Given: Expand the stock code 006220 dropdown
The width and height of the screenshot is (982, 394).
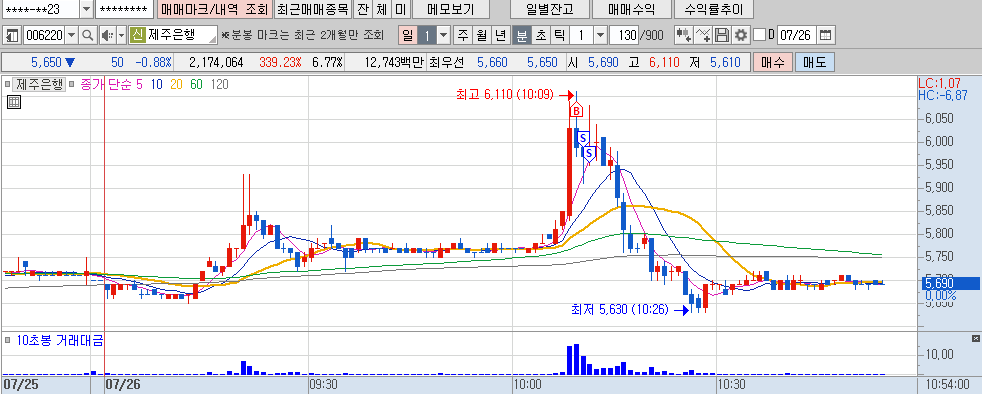Looking at the screenshot, I should coord(71,35).
